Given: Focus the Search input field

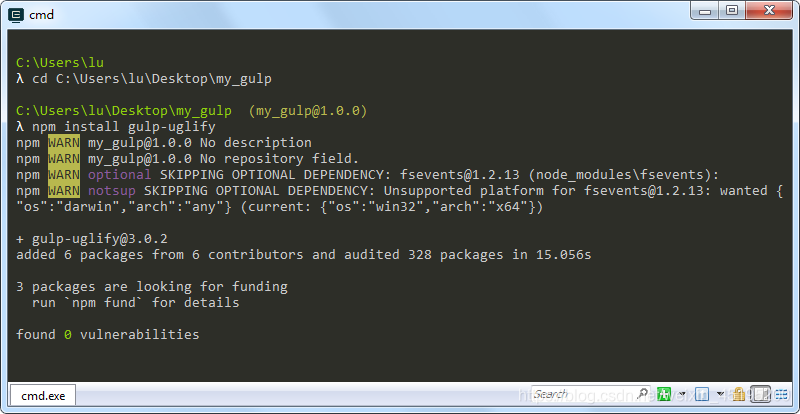Looking at the screenshot, I should pos(591,394).
